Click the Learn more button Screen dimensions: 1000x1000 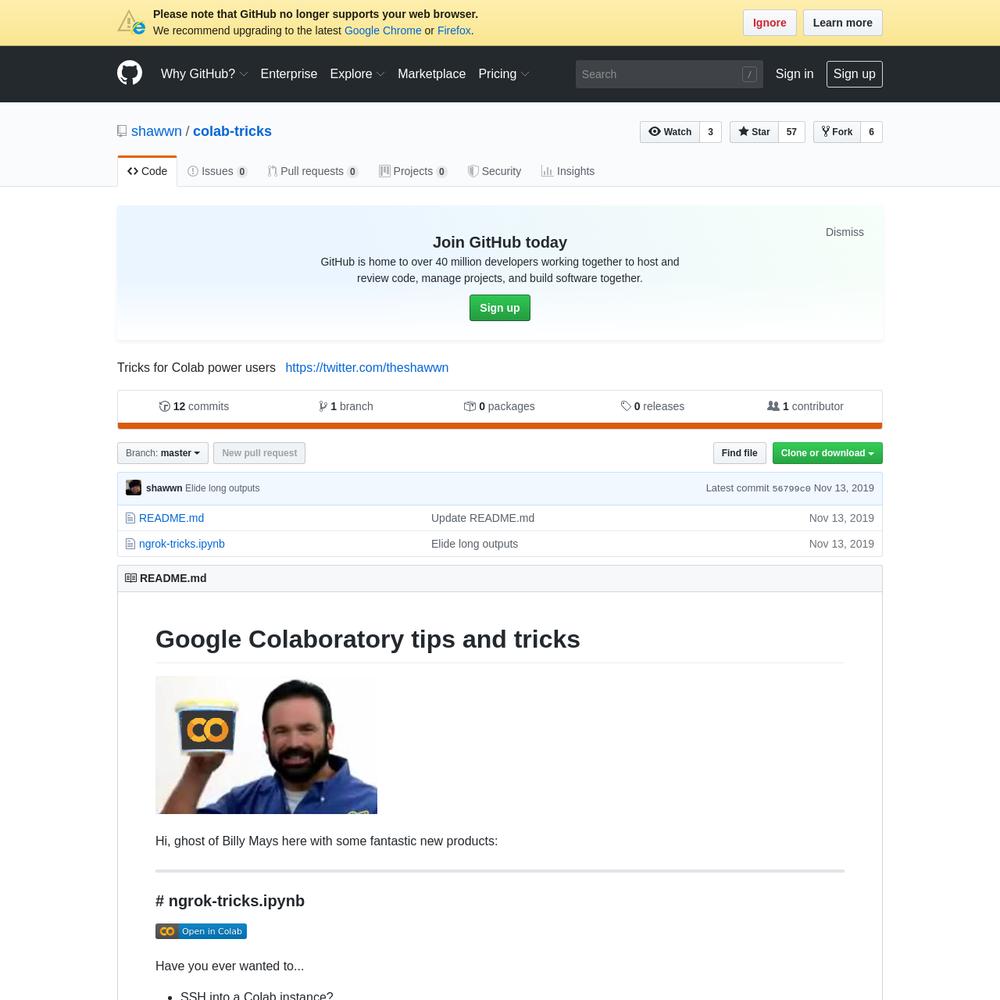(842, 23)
